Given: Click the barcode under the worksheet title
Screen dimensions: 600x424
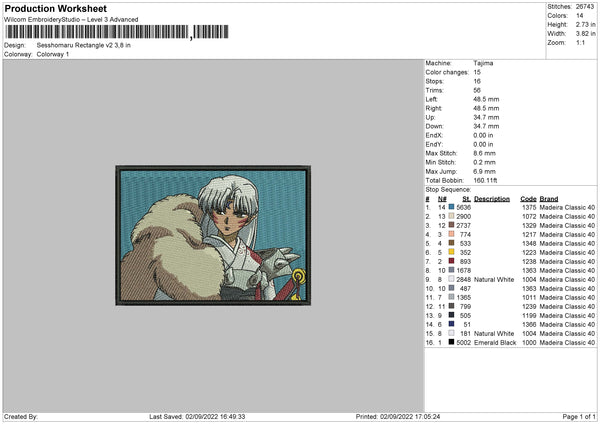Looking at the screenshot, I should [117, 32].
